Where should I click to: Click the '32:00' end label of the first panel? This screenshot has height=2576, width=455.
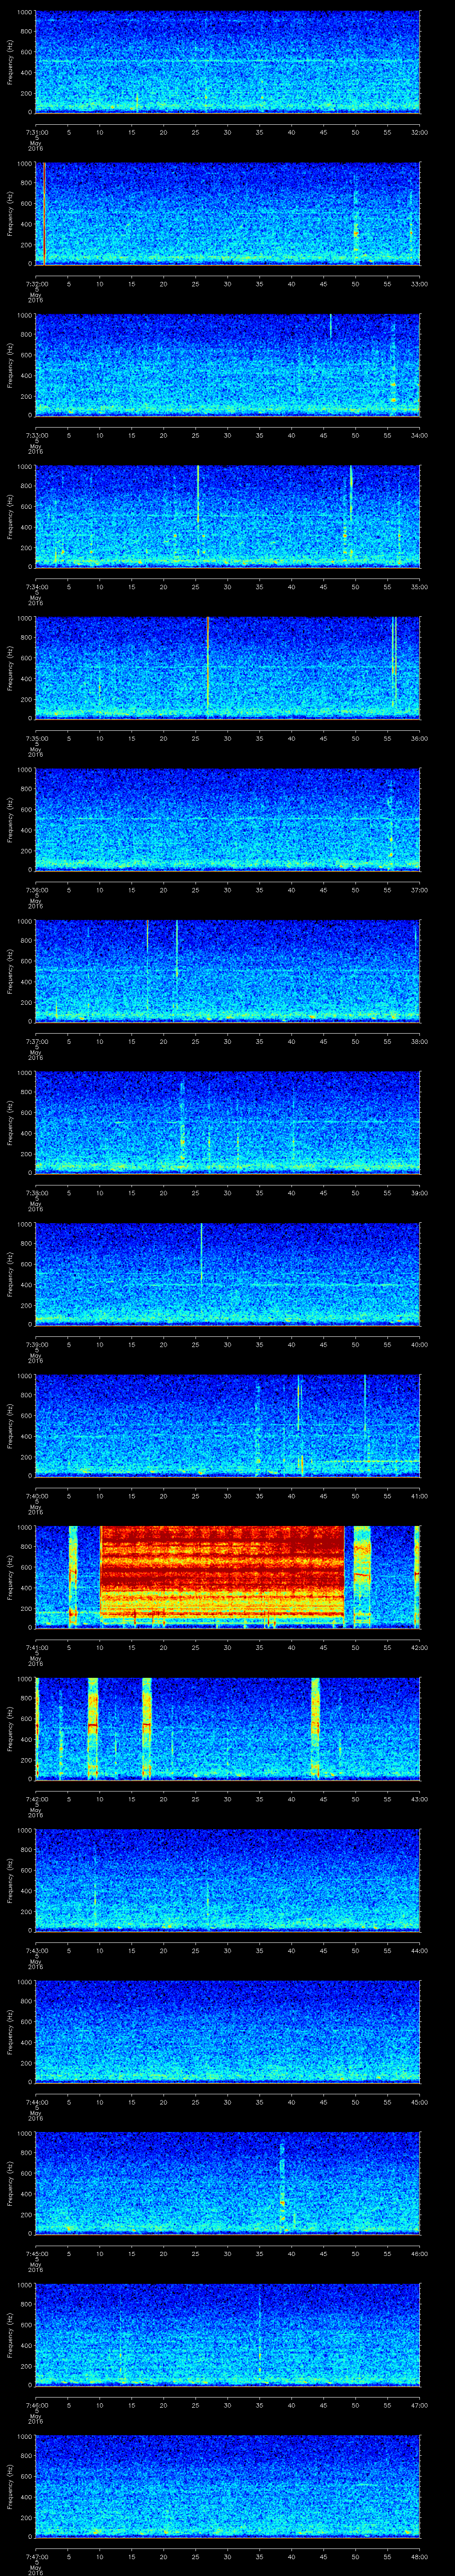pyautogui.click(x=419, y=131)
